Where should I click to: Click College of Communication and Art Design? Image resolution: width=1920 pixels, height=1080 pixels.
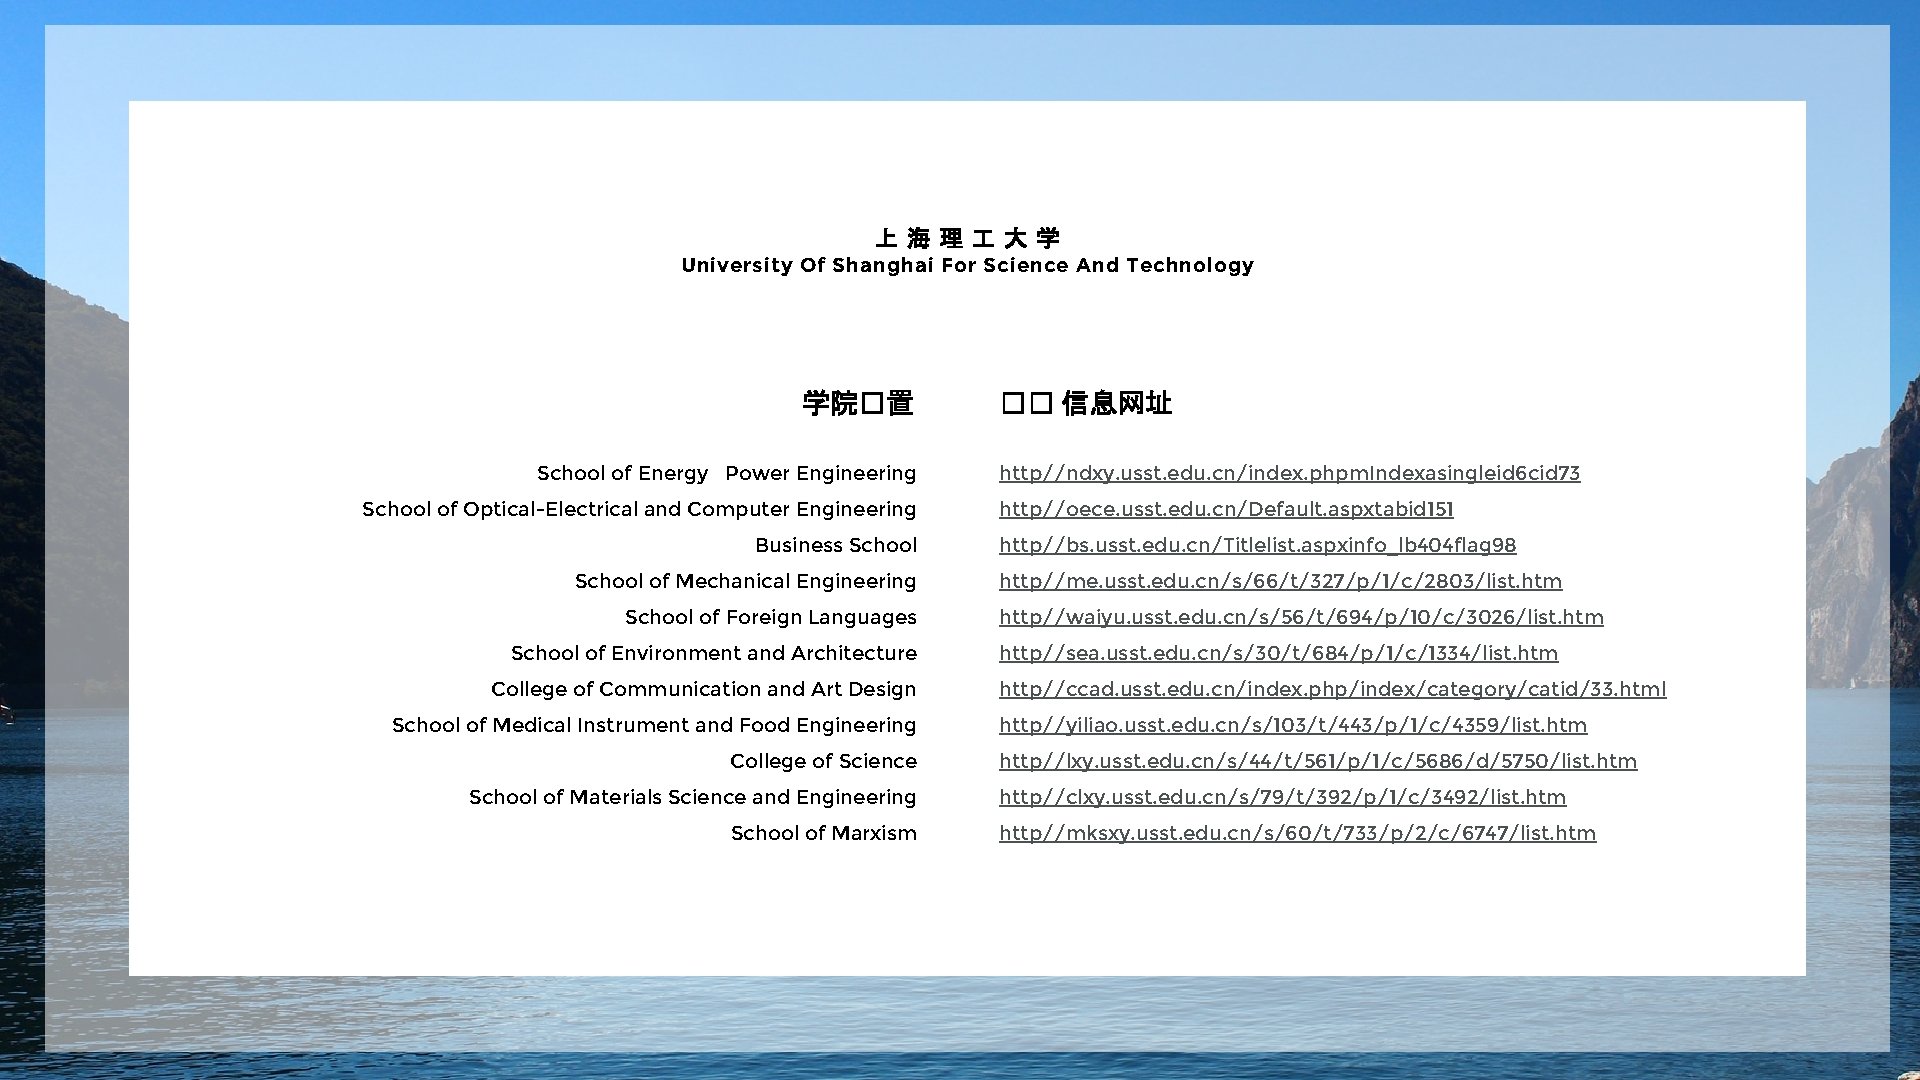tap(703, 689)
